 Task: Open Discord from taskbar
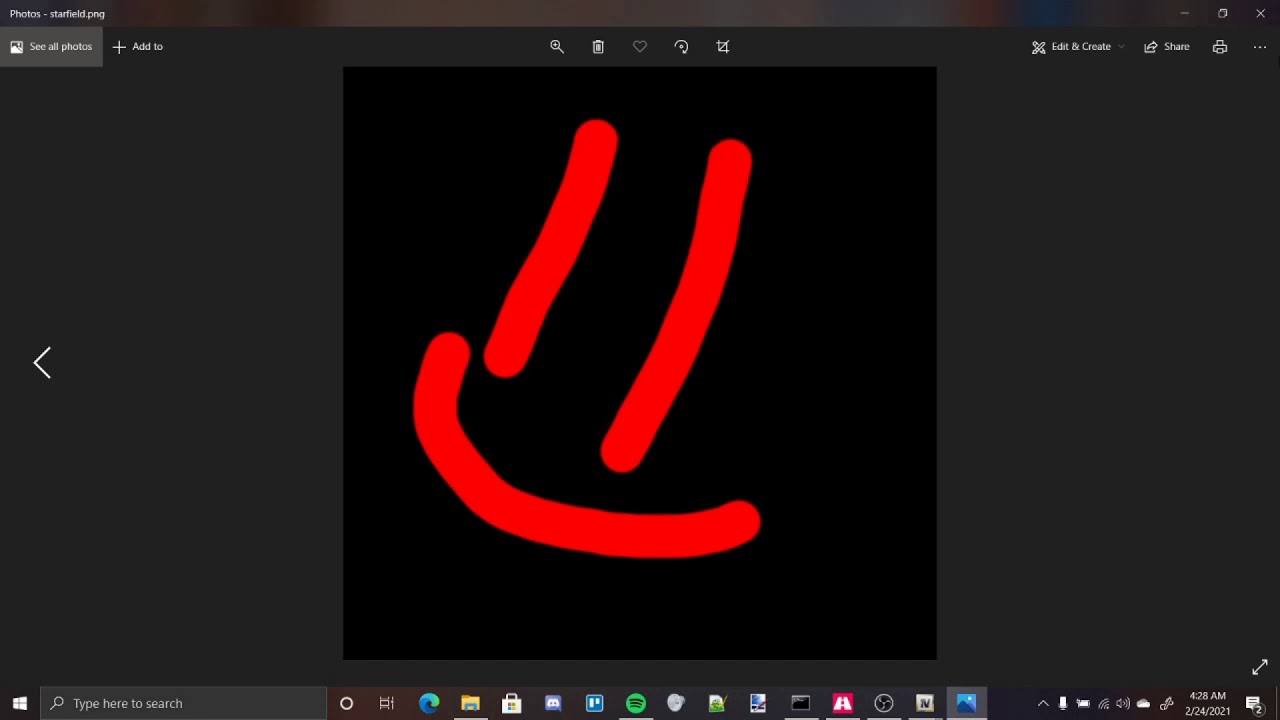553,703
